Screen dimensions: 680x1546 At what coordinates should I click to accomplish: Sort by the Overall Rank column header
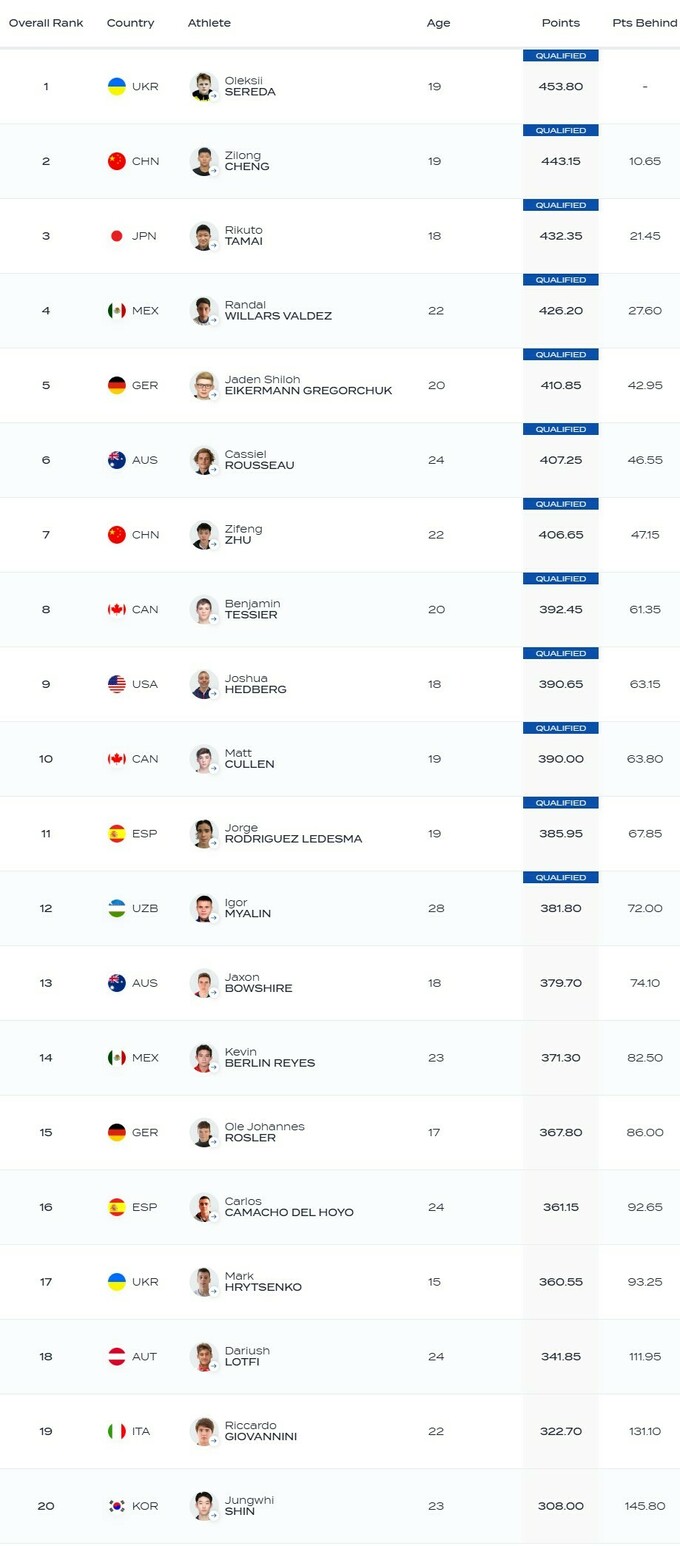(x=46, y=23)
